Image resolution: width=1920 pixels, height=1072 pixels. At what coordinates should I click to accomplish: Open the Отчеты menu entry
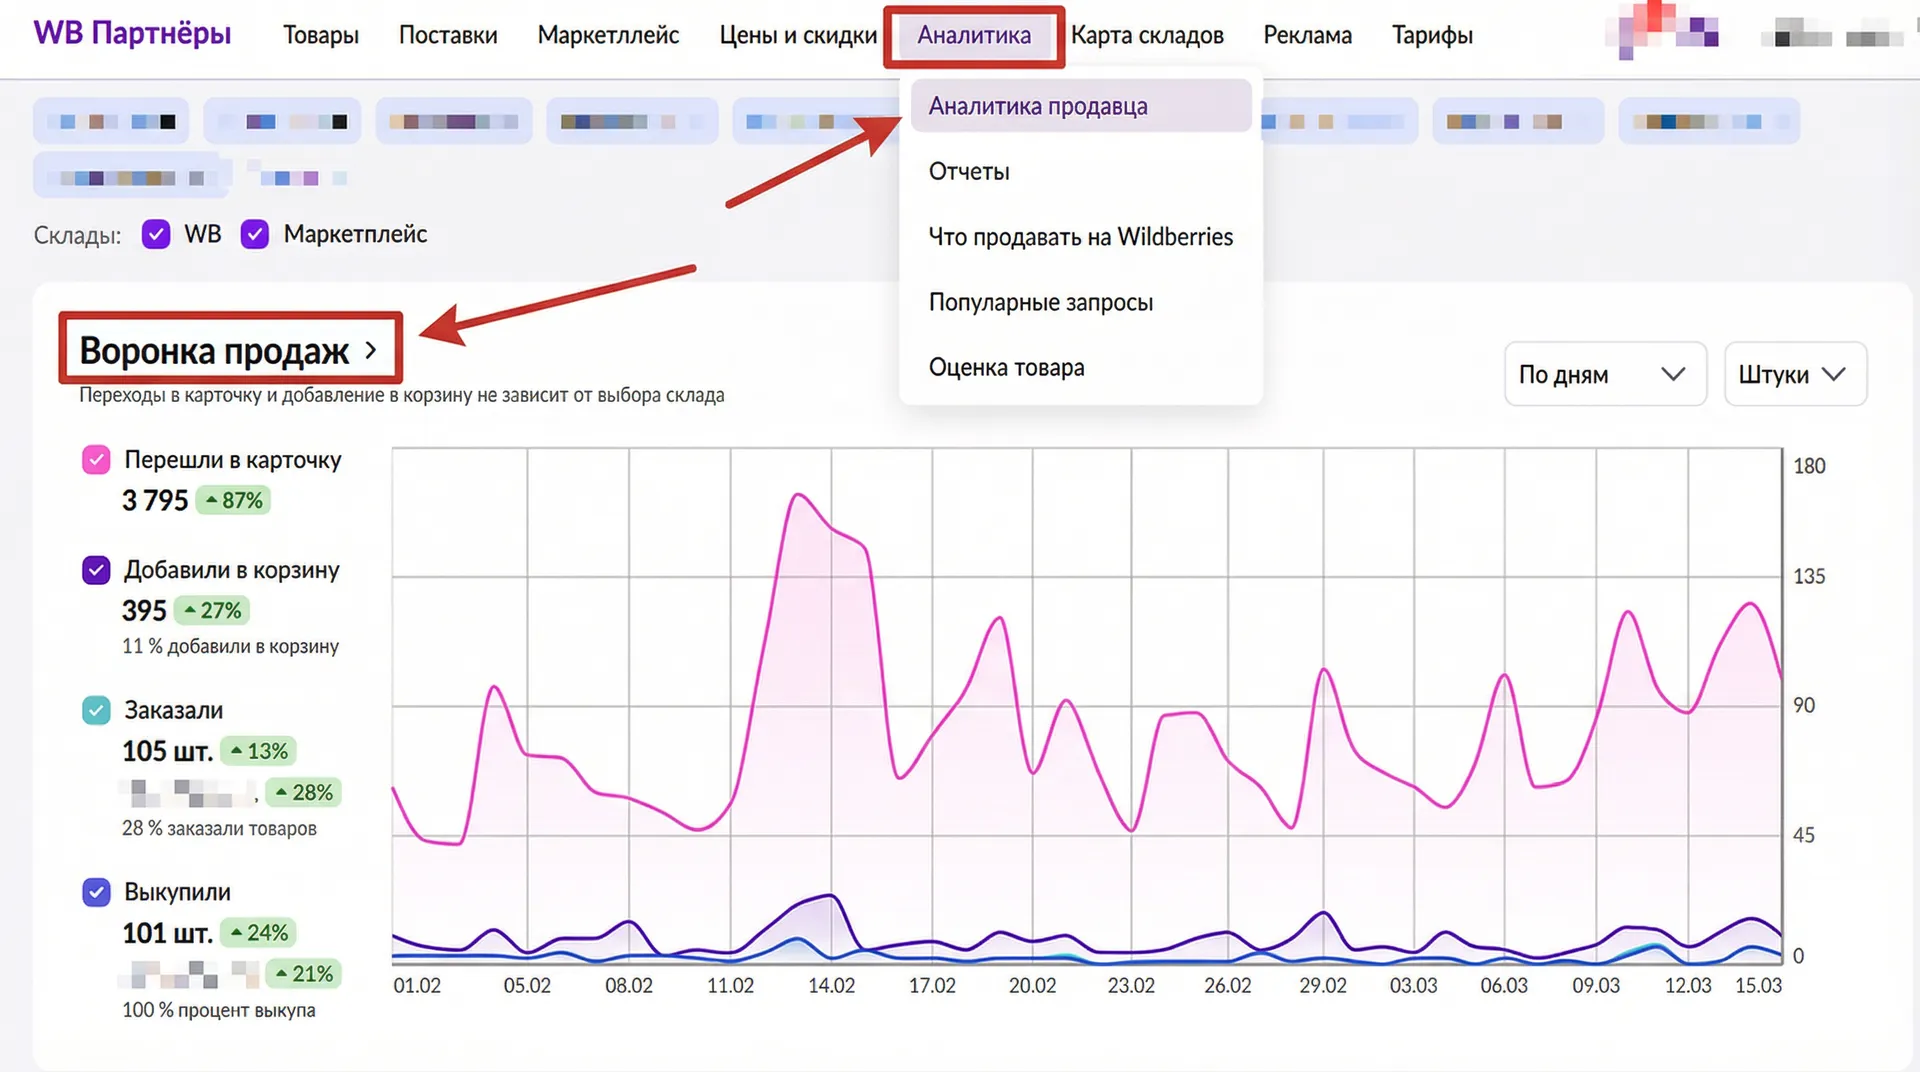pos(969,171)
